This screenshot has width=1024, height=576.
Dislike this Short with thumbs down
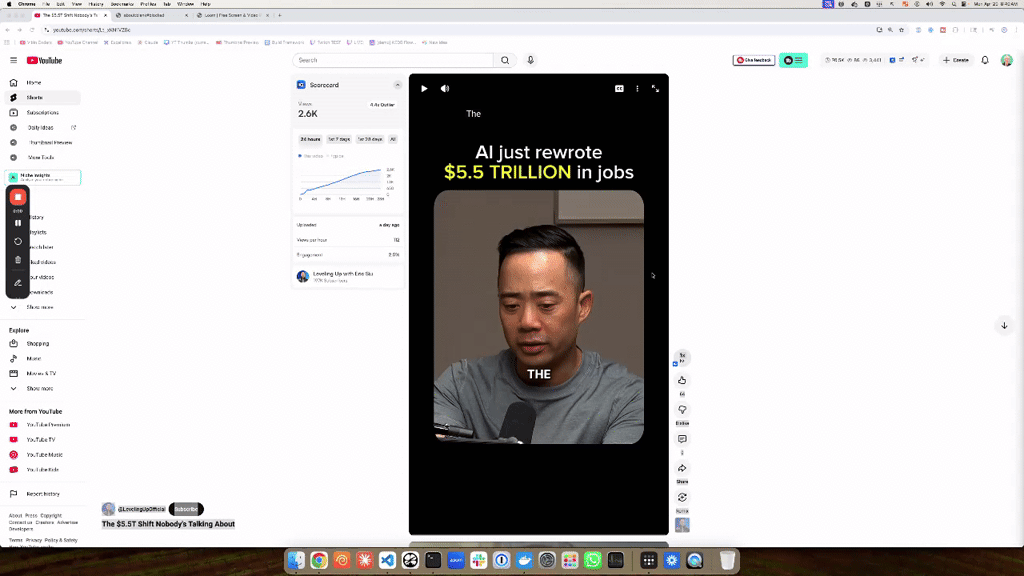[x=682, y=409]
